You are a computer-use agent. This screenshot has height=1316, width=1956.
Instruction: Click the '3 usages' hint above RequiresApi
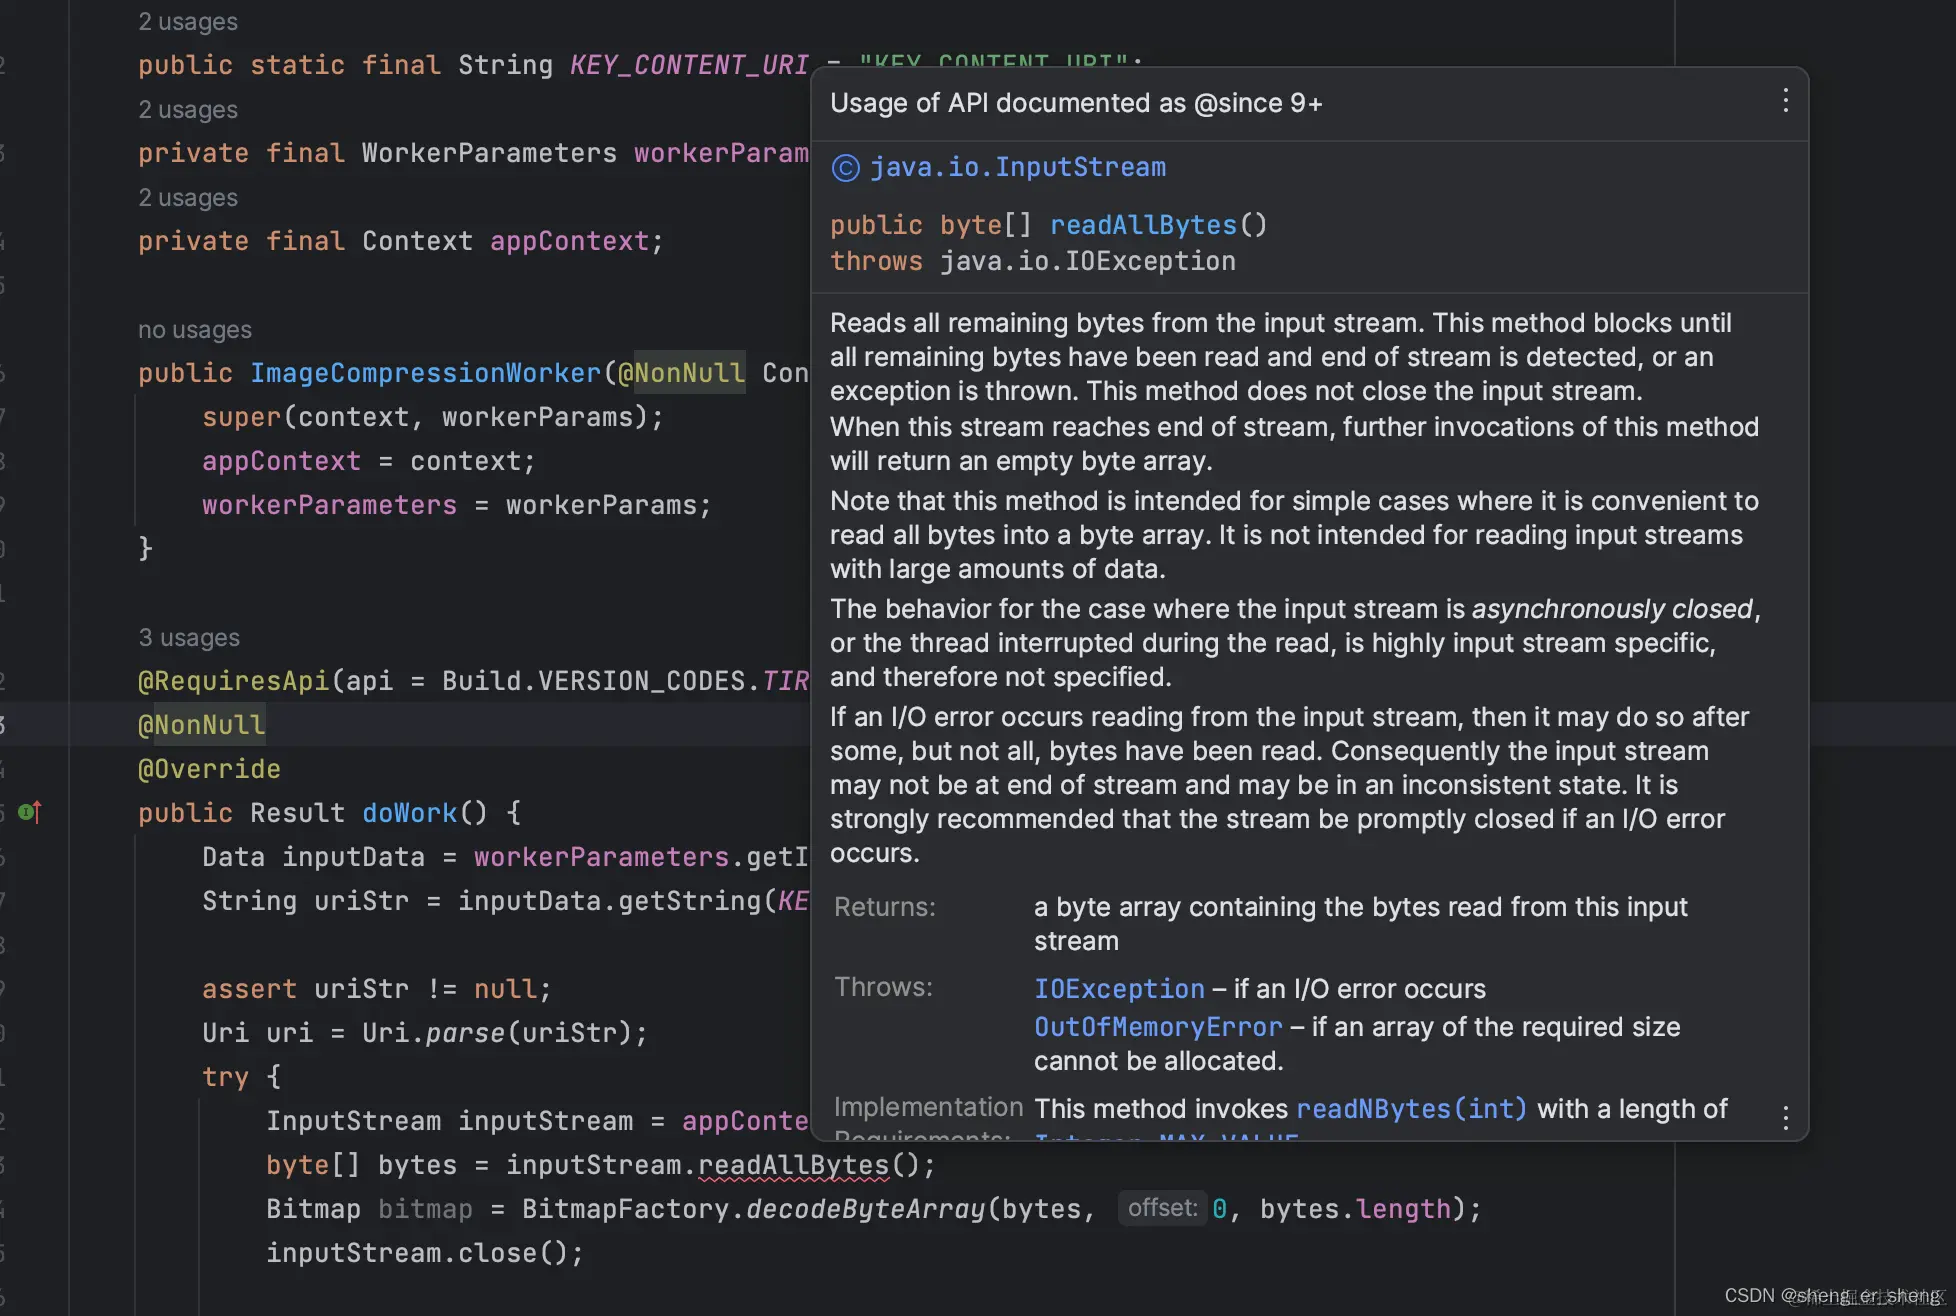[x=189, y=638]
